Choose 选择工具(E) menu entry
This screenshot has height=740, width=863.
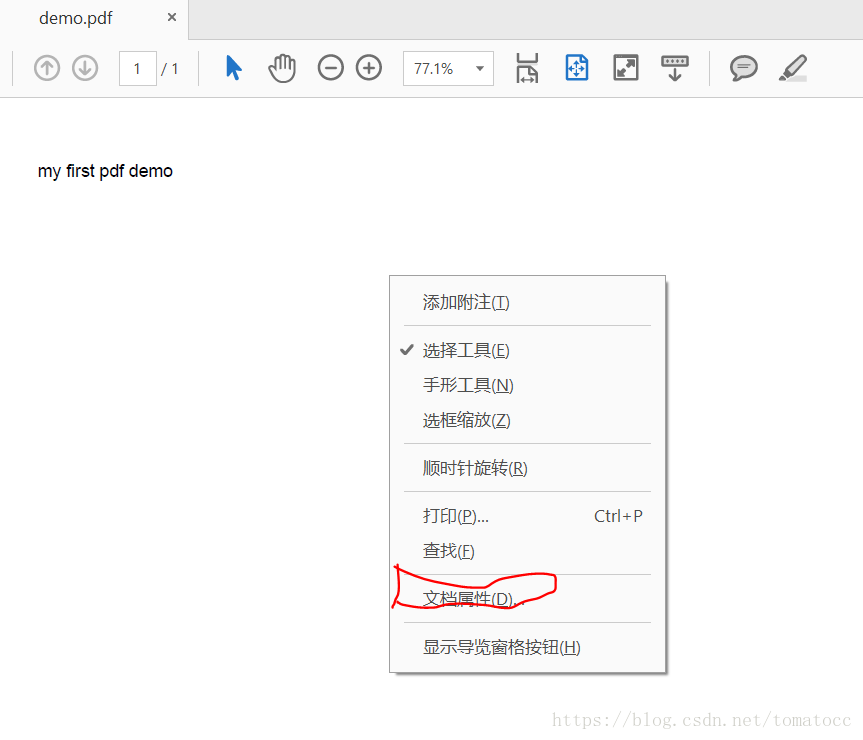[x=527, y=350]
